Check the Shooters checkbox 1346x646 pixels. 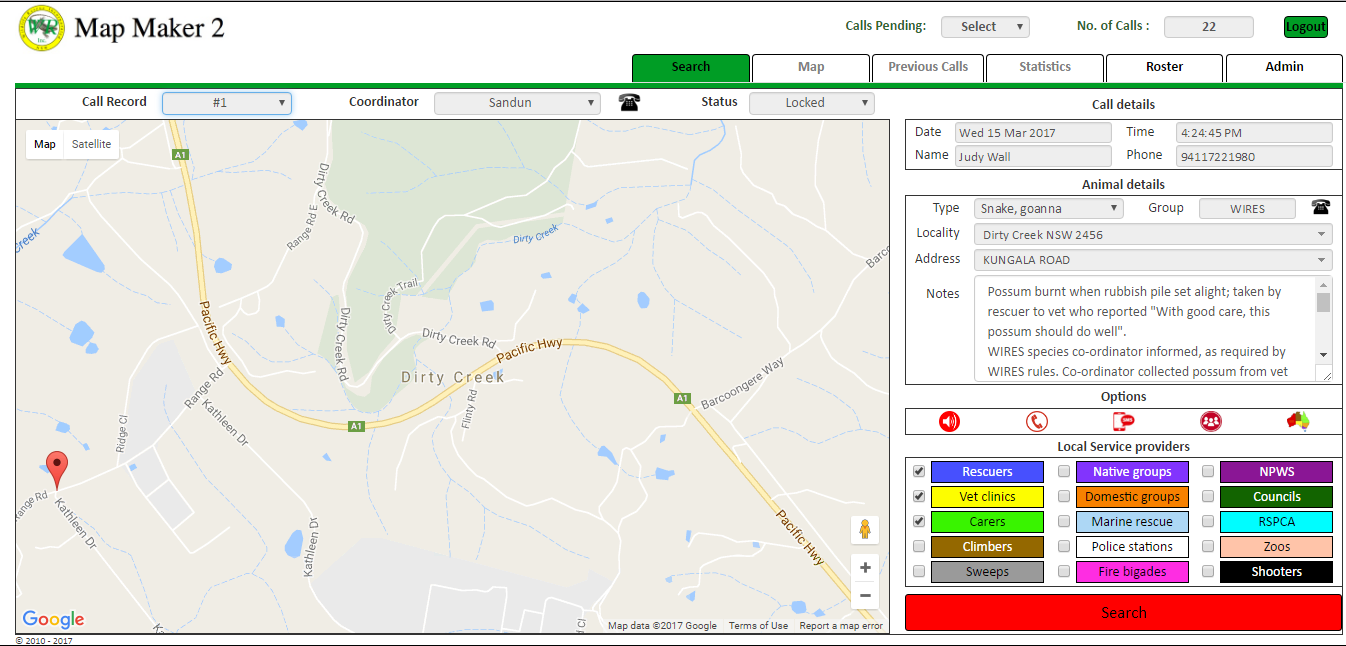(1208, 571)
